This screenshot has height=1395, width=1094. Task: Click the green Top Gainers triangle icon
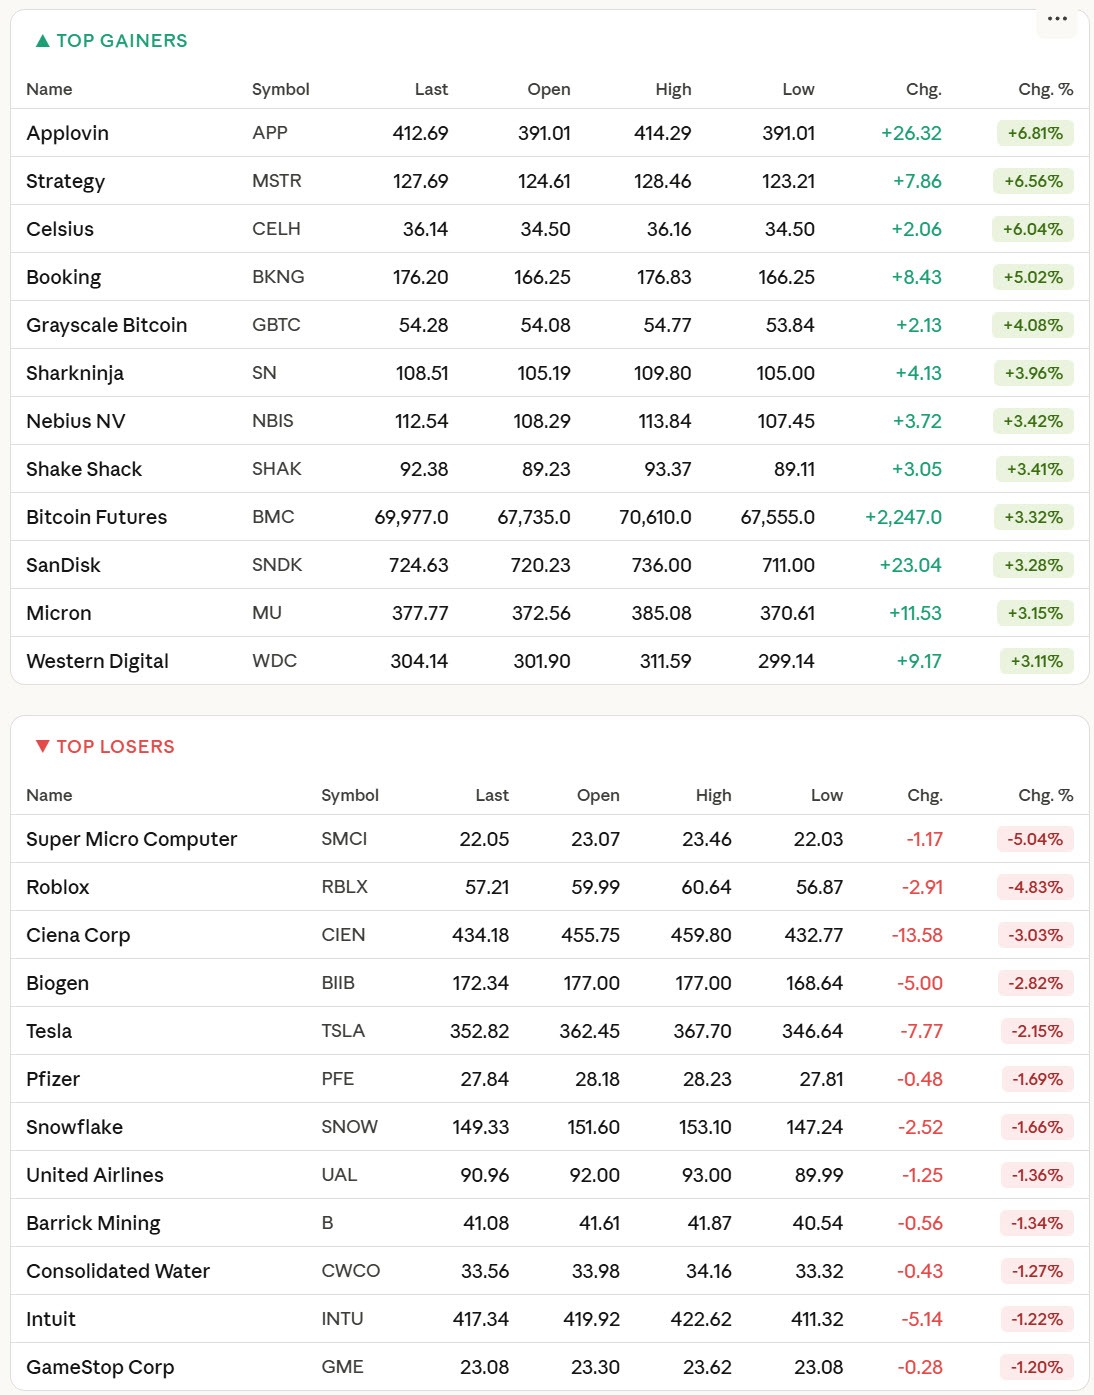(x=42, y=41)
